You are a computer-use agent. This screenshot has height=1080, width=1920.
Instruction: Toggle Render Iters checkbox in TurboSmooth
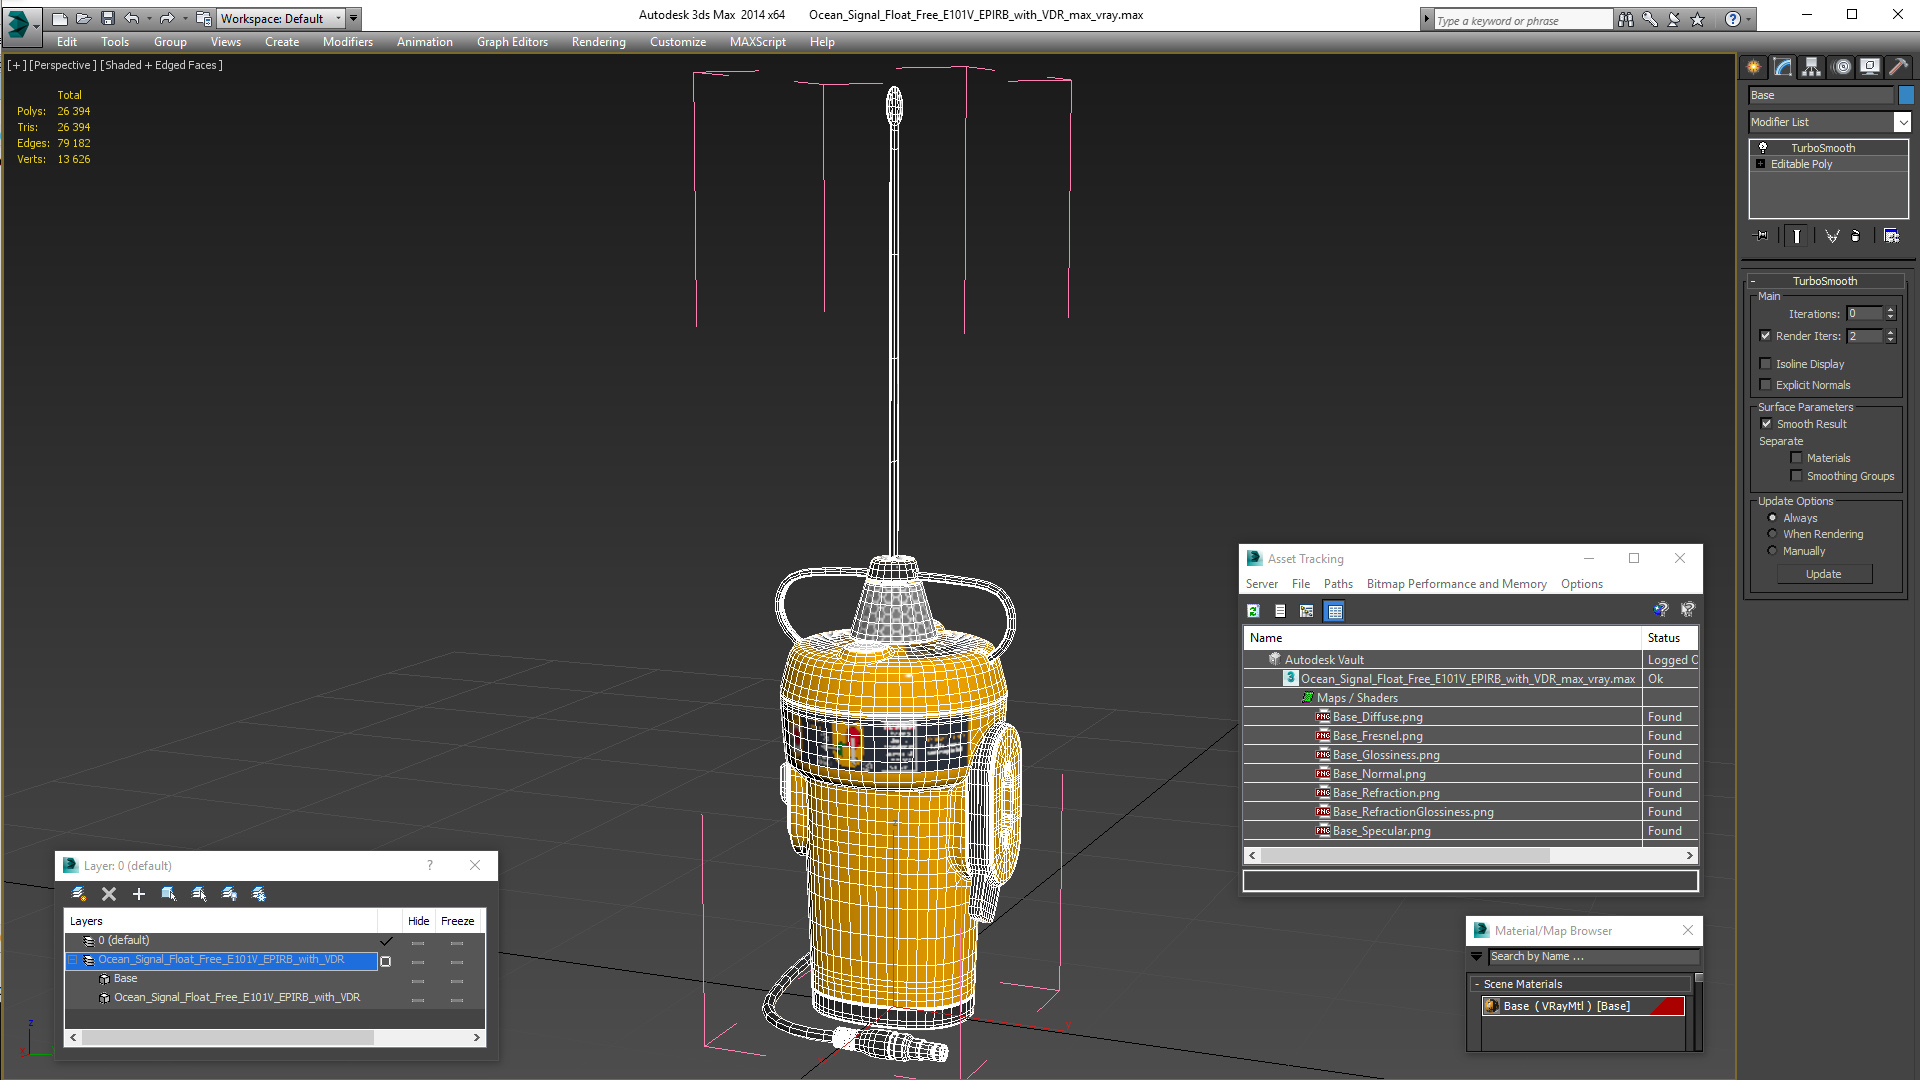tap(1766, 336)
